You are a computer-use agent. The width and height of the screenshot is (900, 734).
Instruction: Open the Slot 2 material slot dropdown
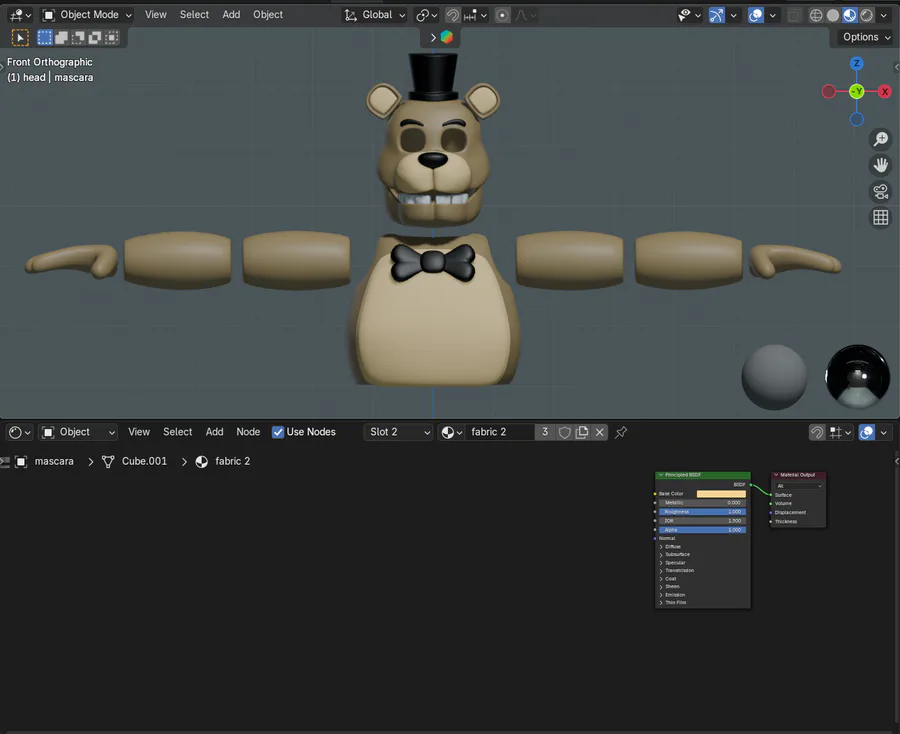pos(398,432)
